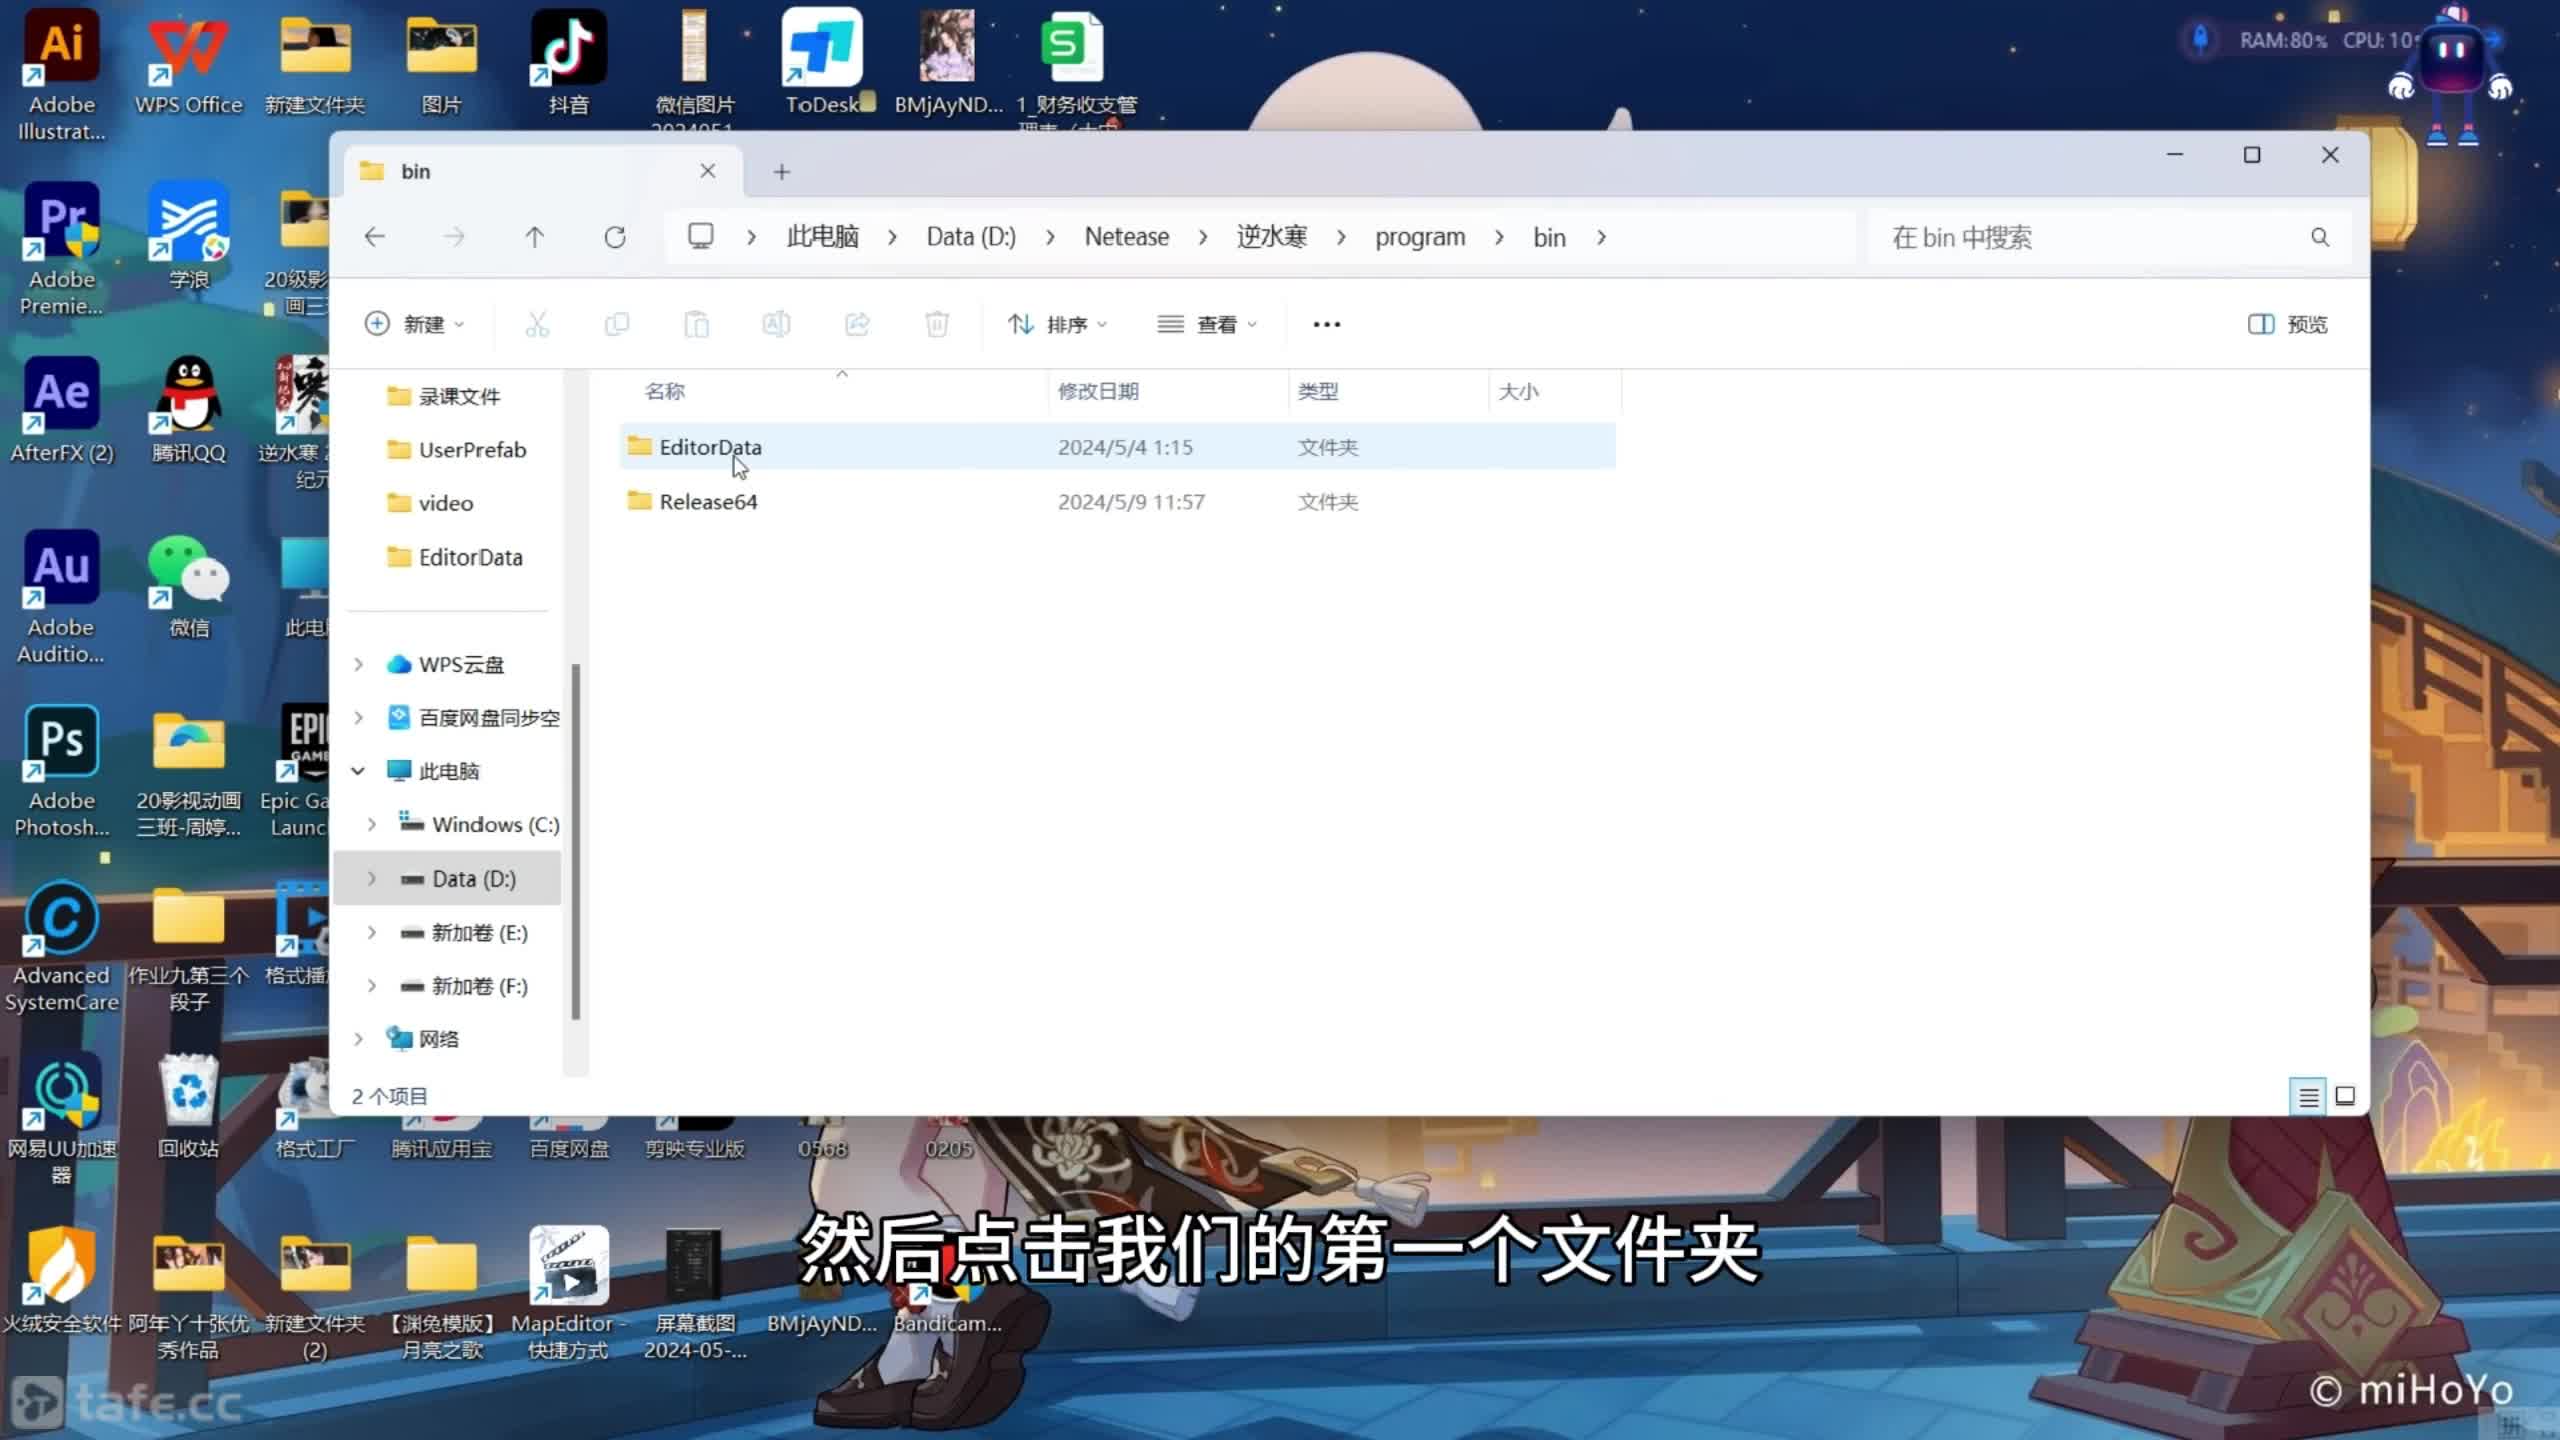Open the three-dots more options menu
The height and width of the screenshot is (1440, 2560).
pos(1327,324)
